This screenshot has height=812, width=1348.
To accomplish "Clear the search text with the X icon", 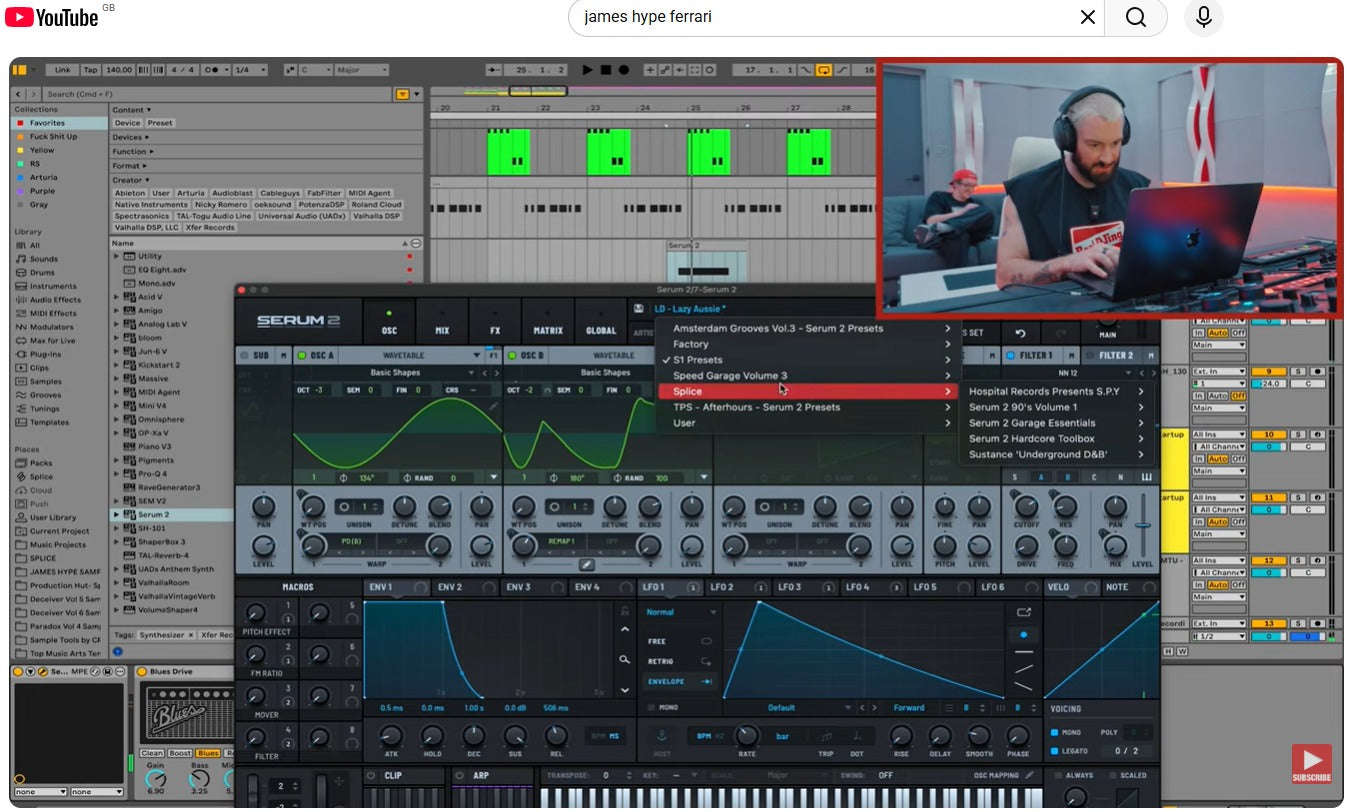I will pos(1087,17).
